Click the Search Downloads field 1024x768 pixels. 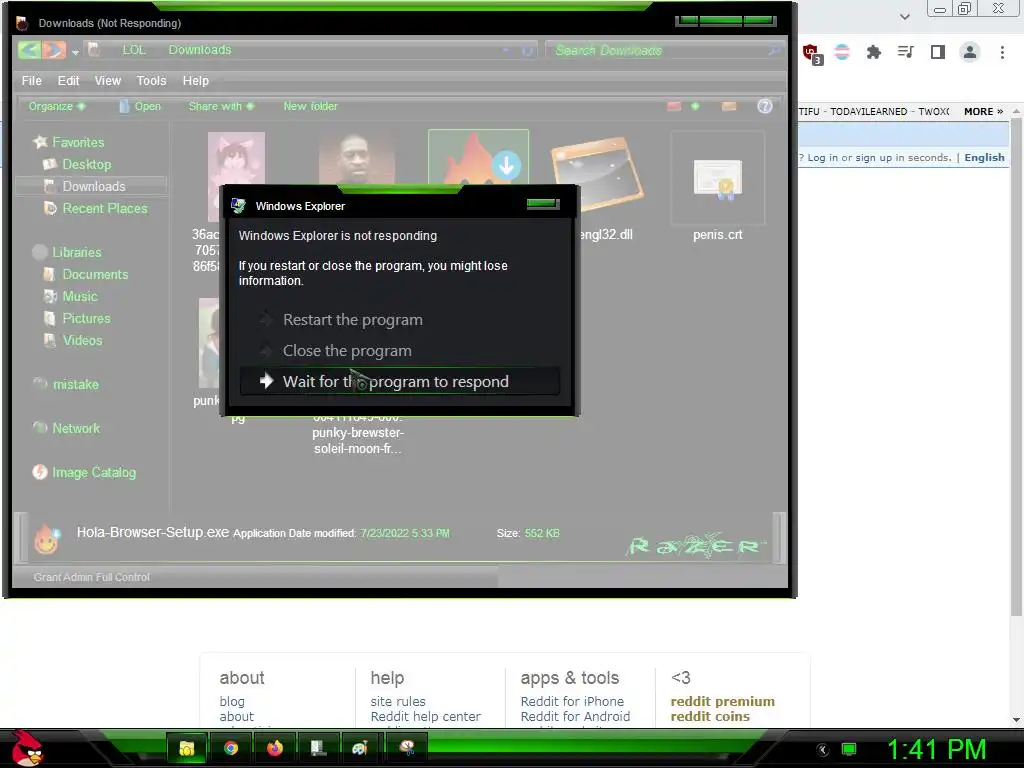coord(663,50)
